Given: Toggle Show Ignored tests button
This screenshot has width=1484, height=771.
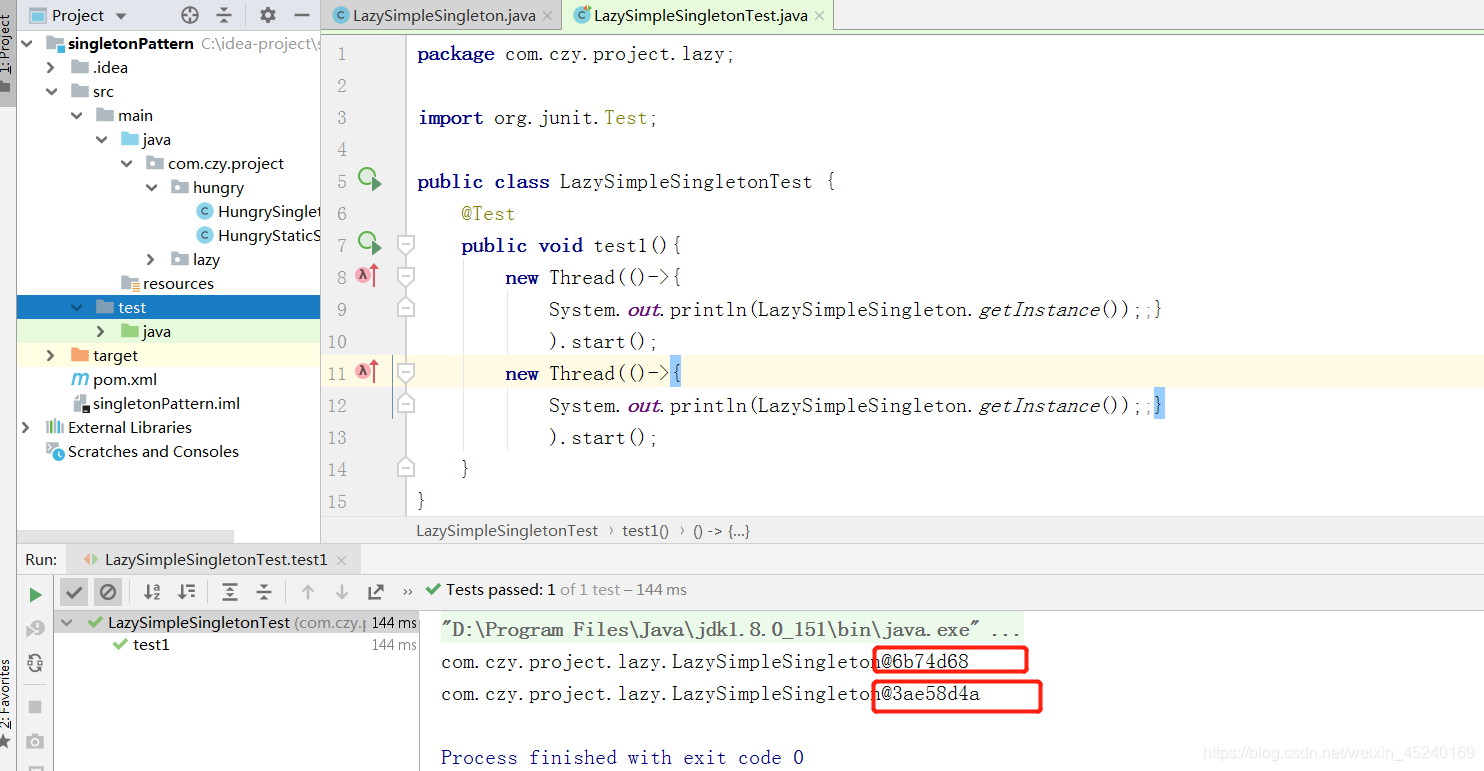Looking at the screenshot, I should pyautogui.click(x=107, y=592).
